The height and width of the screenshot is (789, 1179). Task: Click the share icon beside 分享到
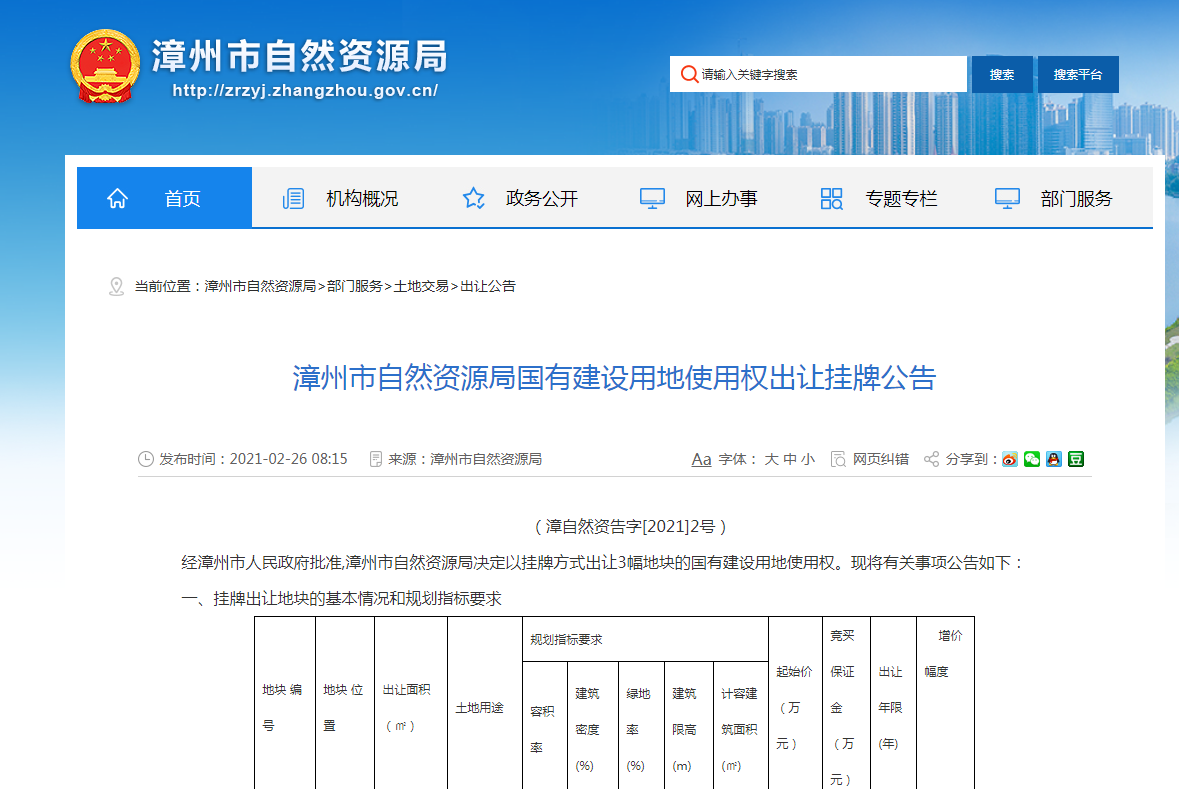tap(931, 459)
